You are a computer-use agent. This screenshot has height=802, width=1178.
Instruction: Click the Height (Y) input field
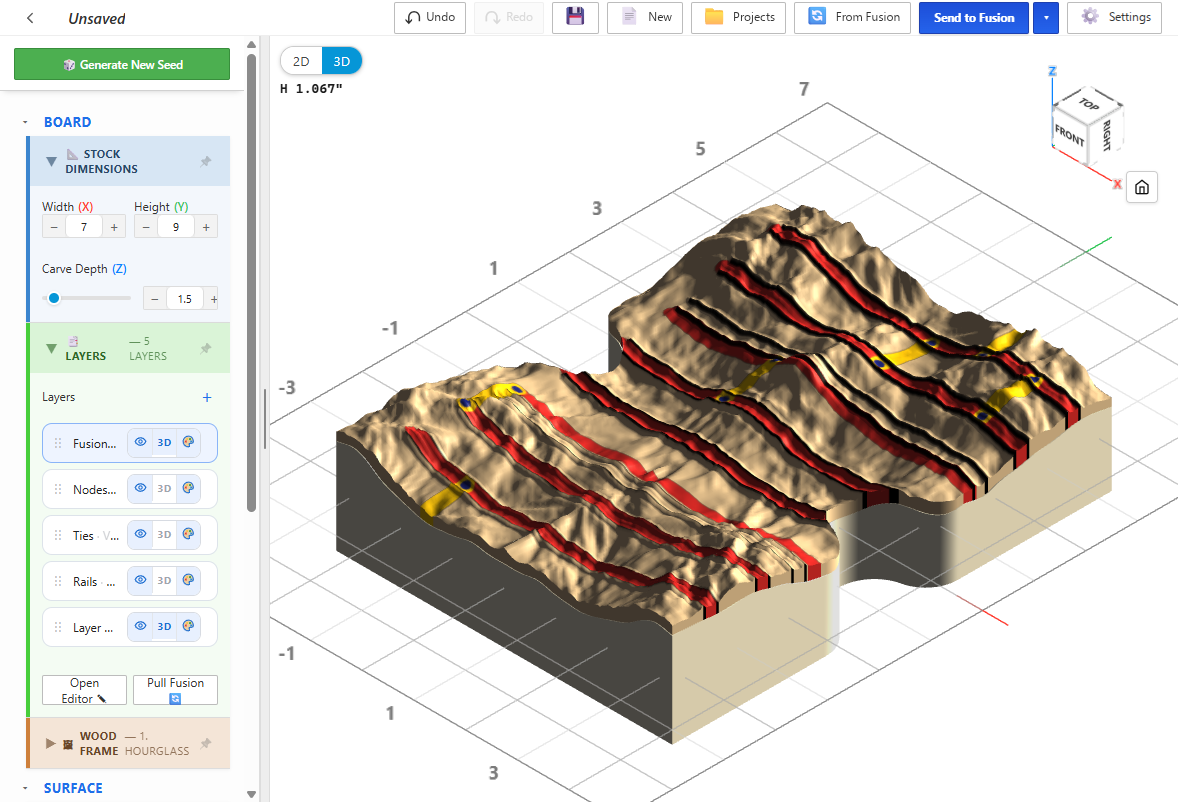(176, 227)
